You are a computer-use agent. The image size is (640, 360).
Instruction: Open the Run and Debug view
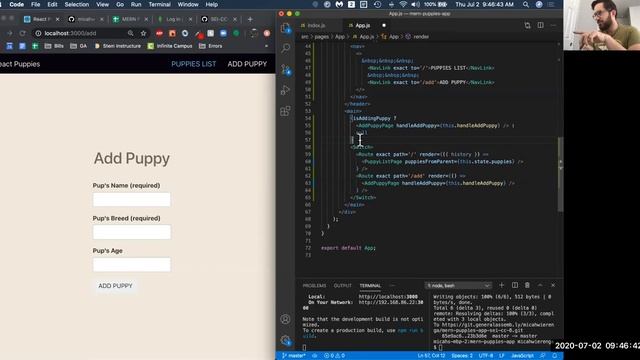point(285,90)
